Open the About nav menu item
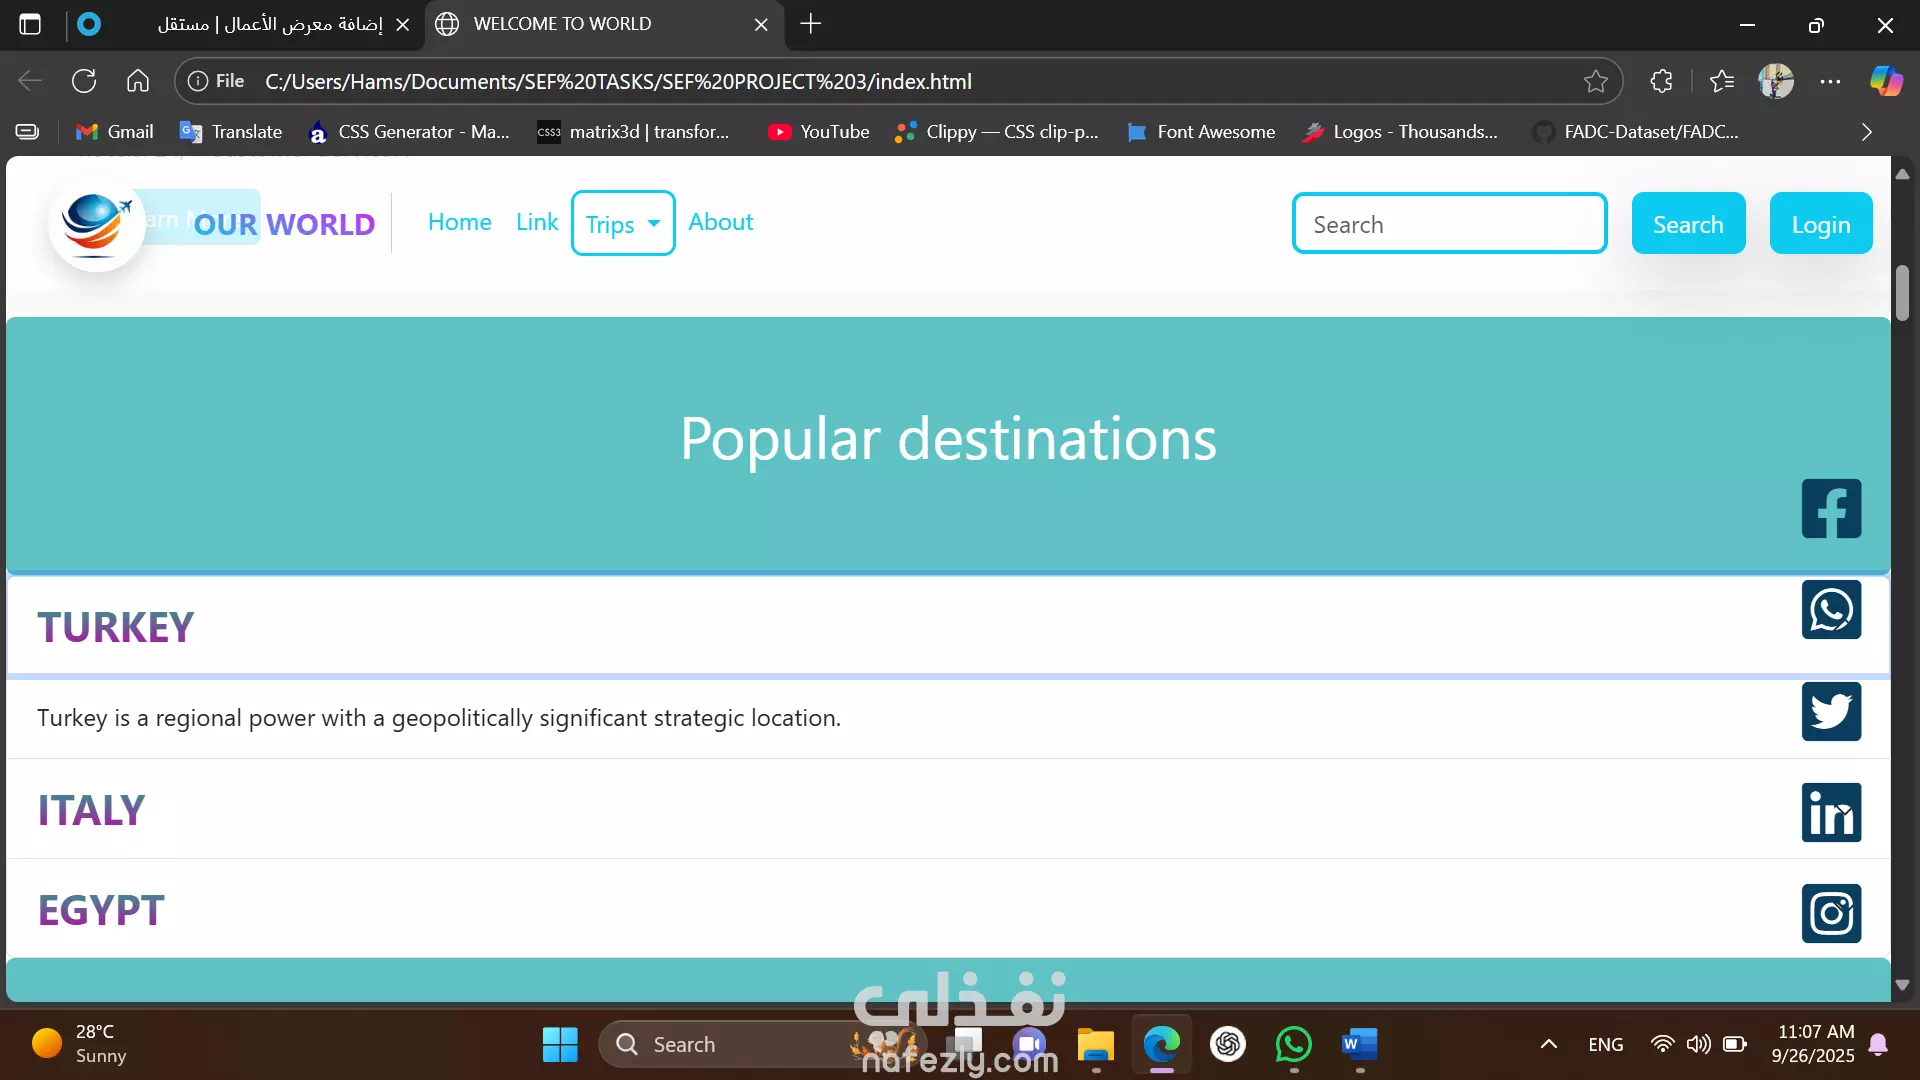 click(720, 222)
